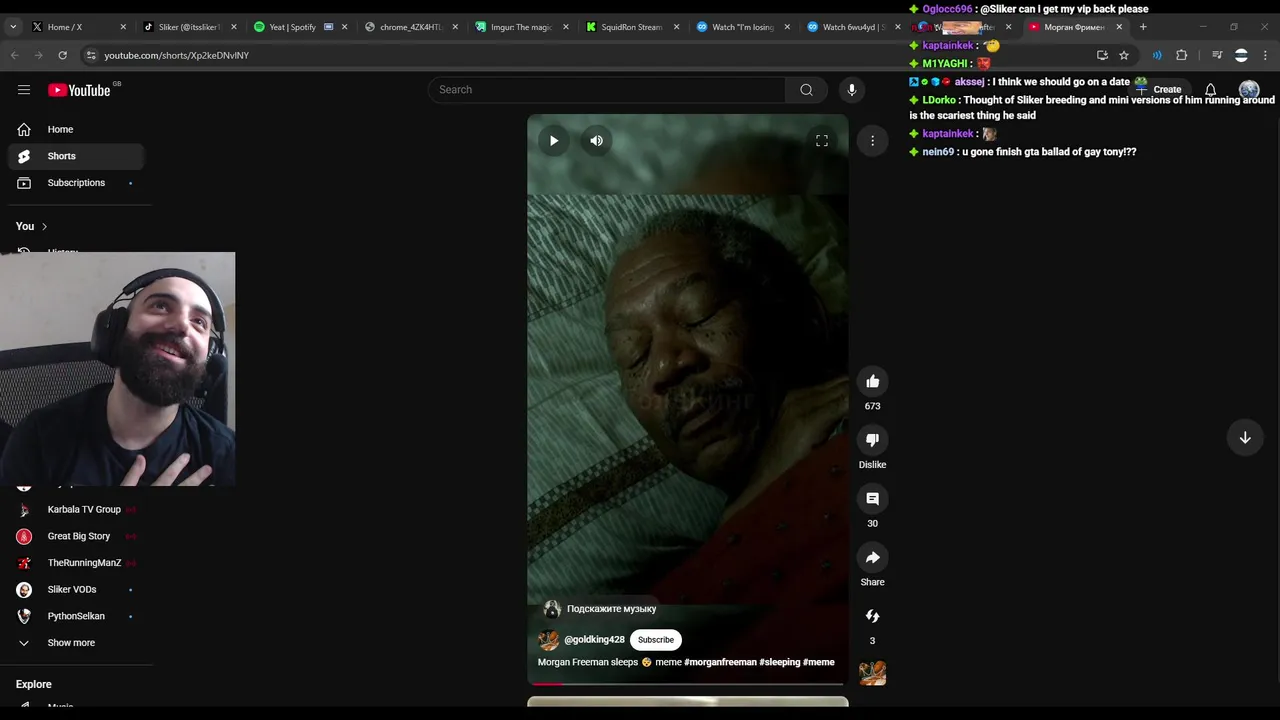The height and width of the screenshot is (720, 1280).
Task: Switch to the Yeat | Spotify tab
Action: (x=299, y=27)
